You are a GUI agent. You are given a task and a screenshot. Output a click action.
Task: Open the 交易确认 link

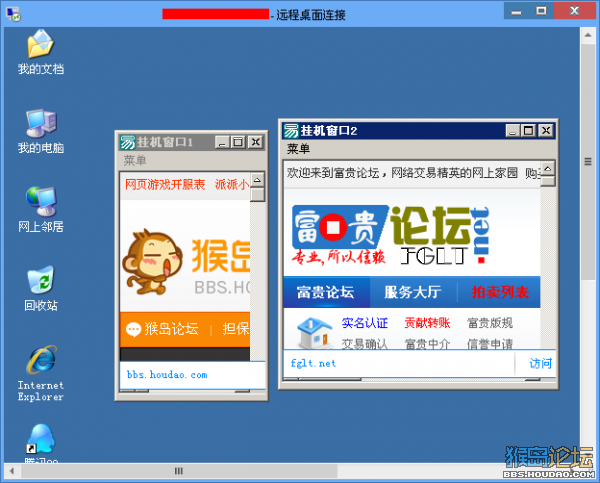365,344
